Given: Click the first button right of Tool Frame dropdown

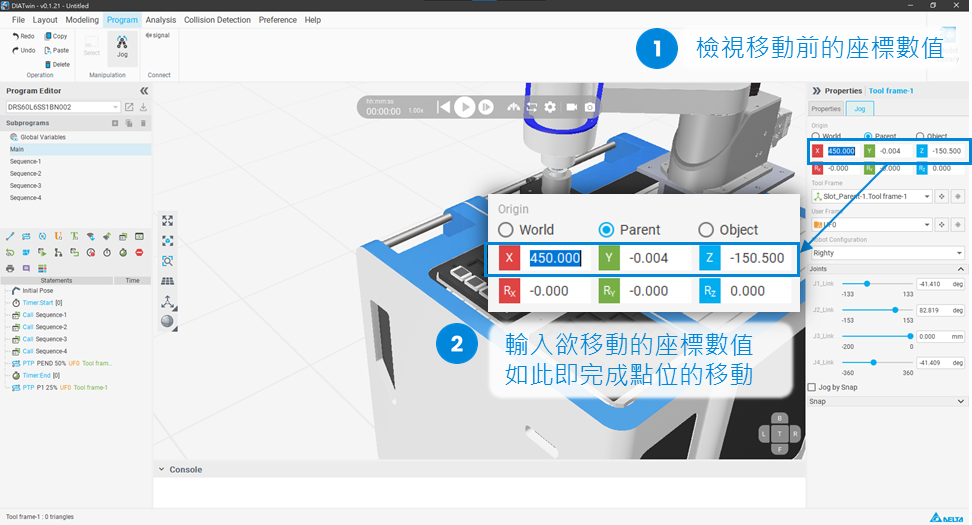Looking at the screenshot, I should click(x=942, y=196).
